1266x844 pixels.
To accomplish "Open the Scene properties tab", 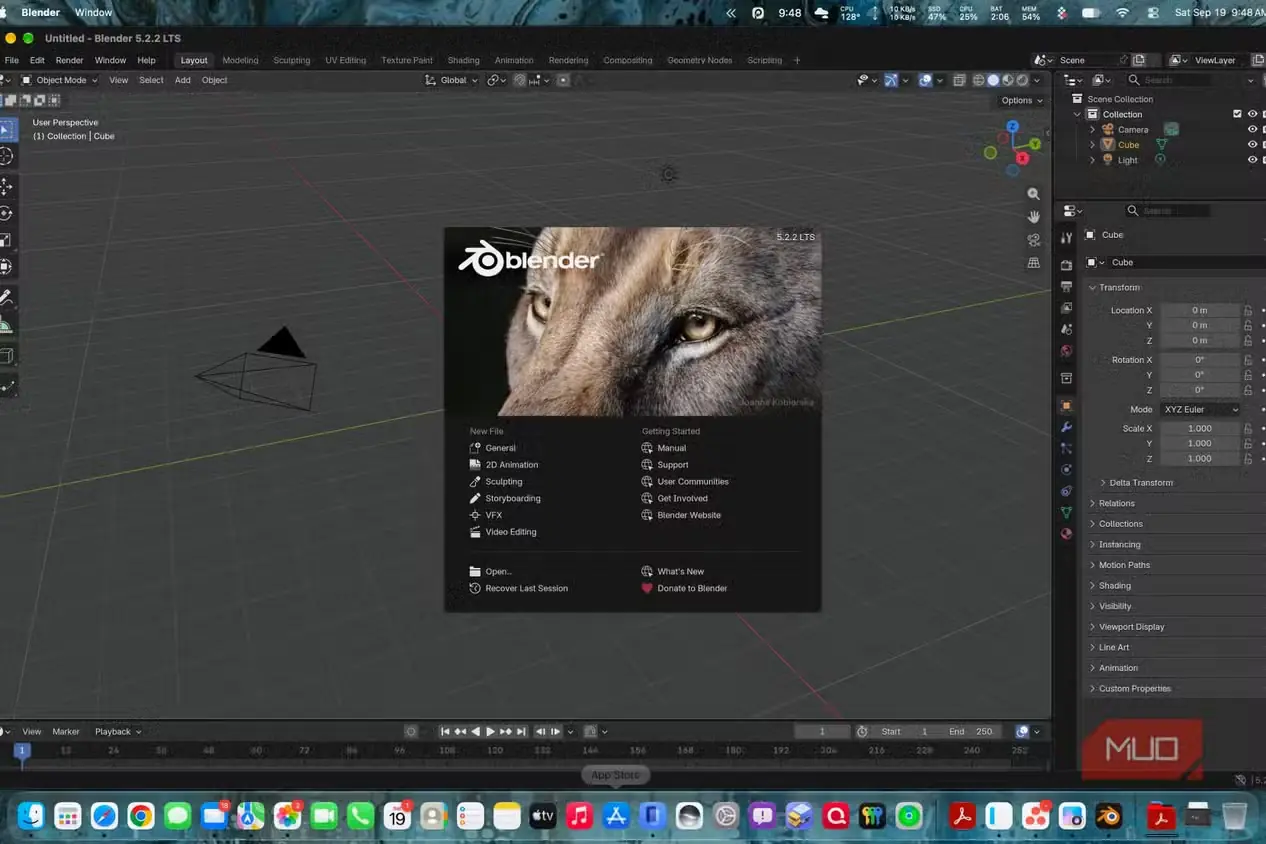I will pyautogui.click(x=1066, y=329).
